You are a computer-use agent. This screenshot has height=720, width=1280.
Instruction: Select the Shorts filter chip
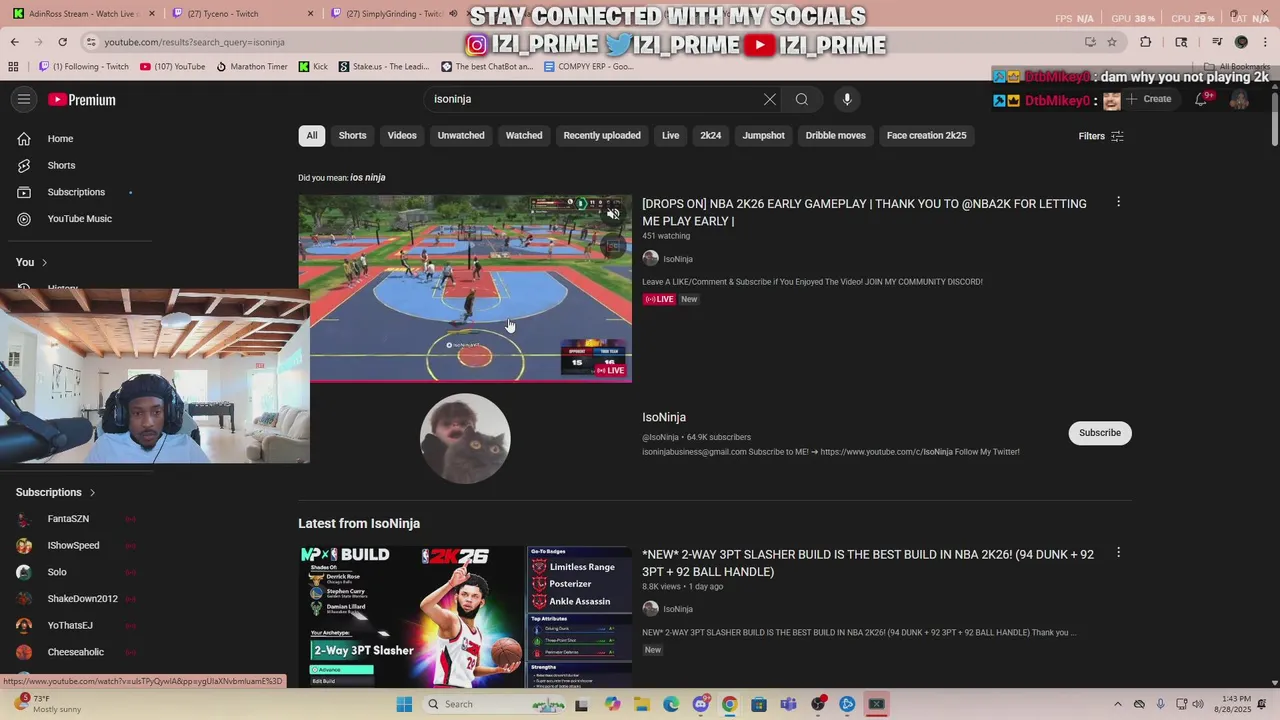[x=352, y=135]
